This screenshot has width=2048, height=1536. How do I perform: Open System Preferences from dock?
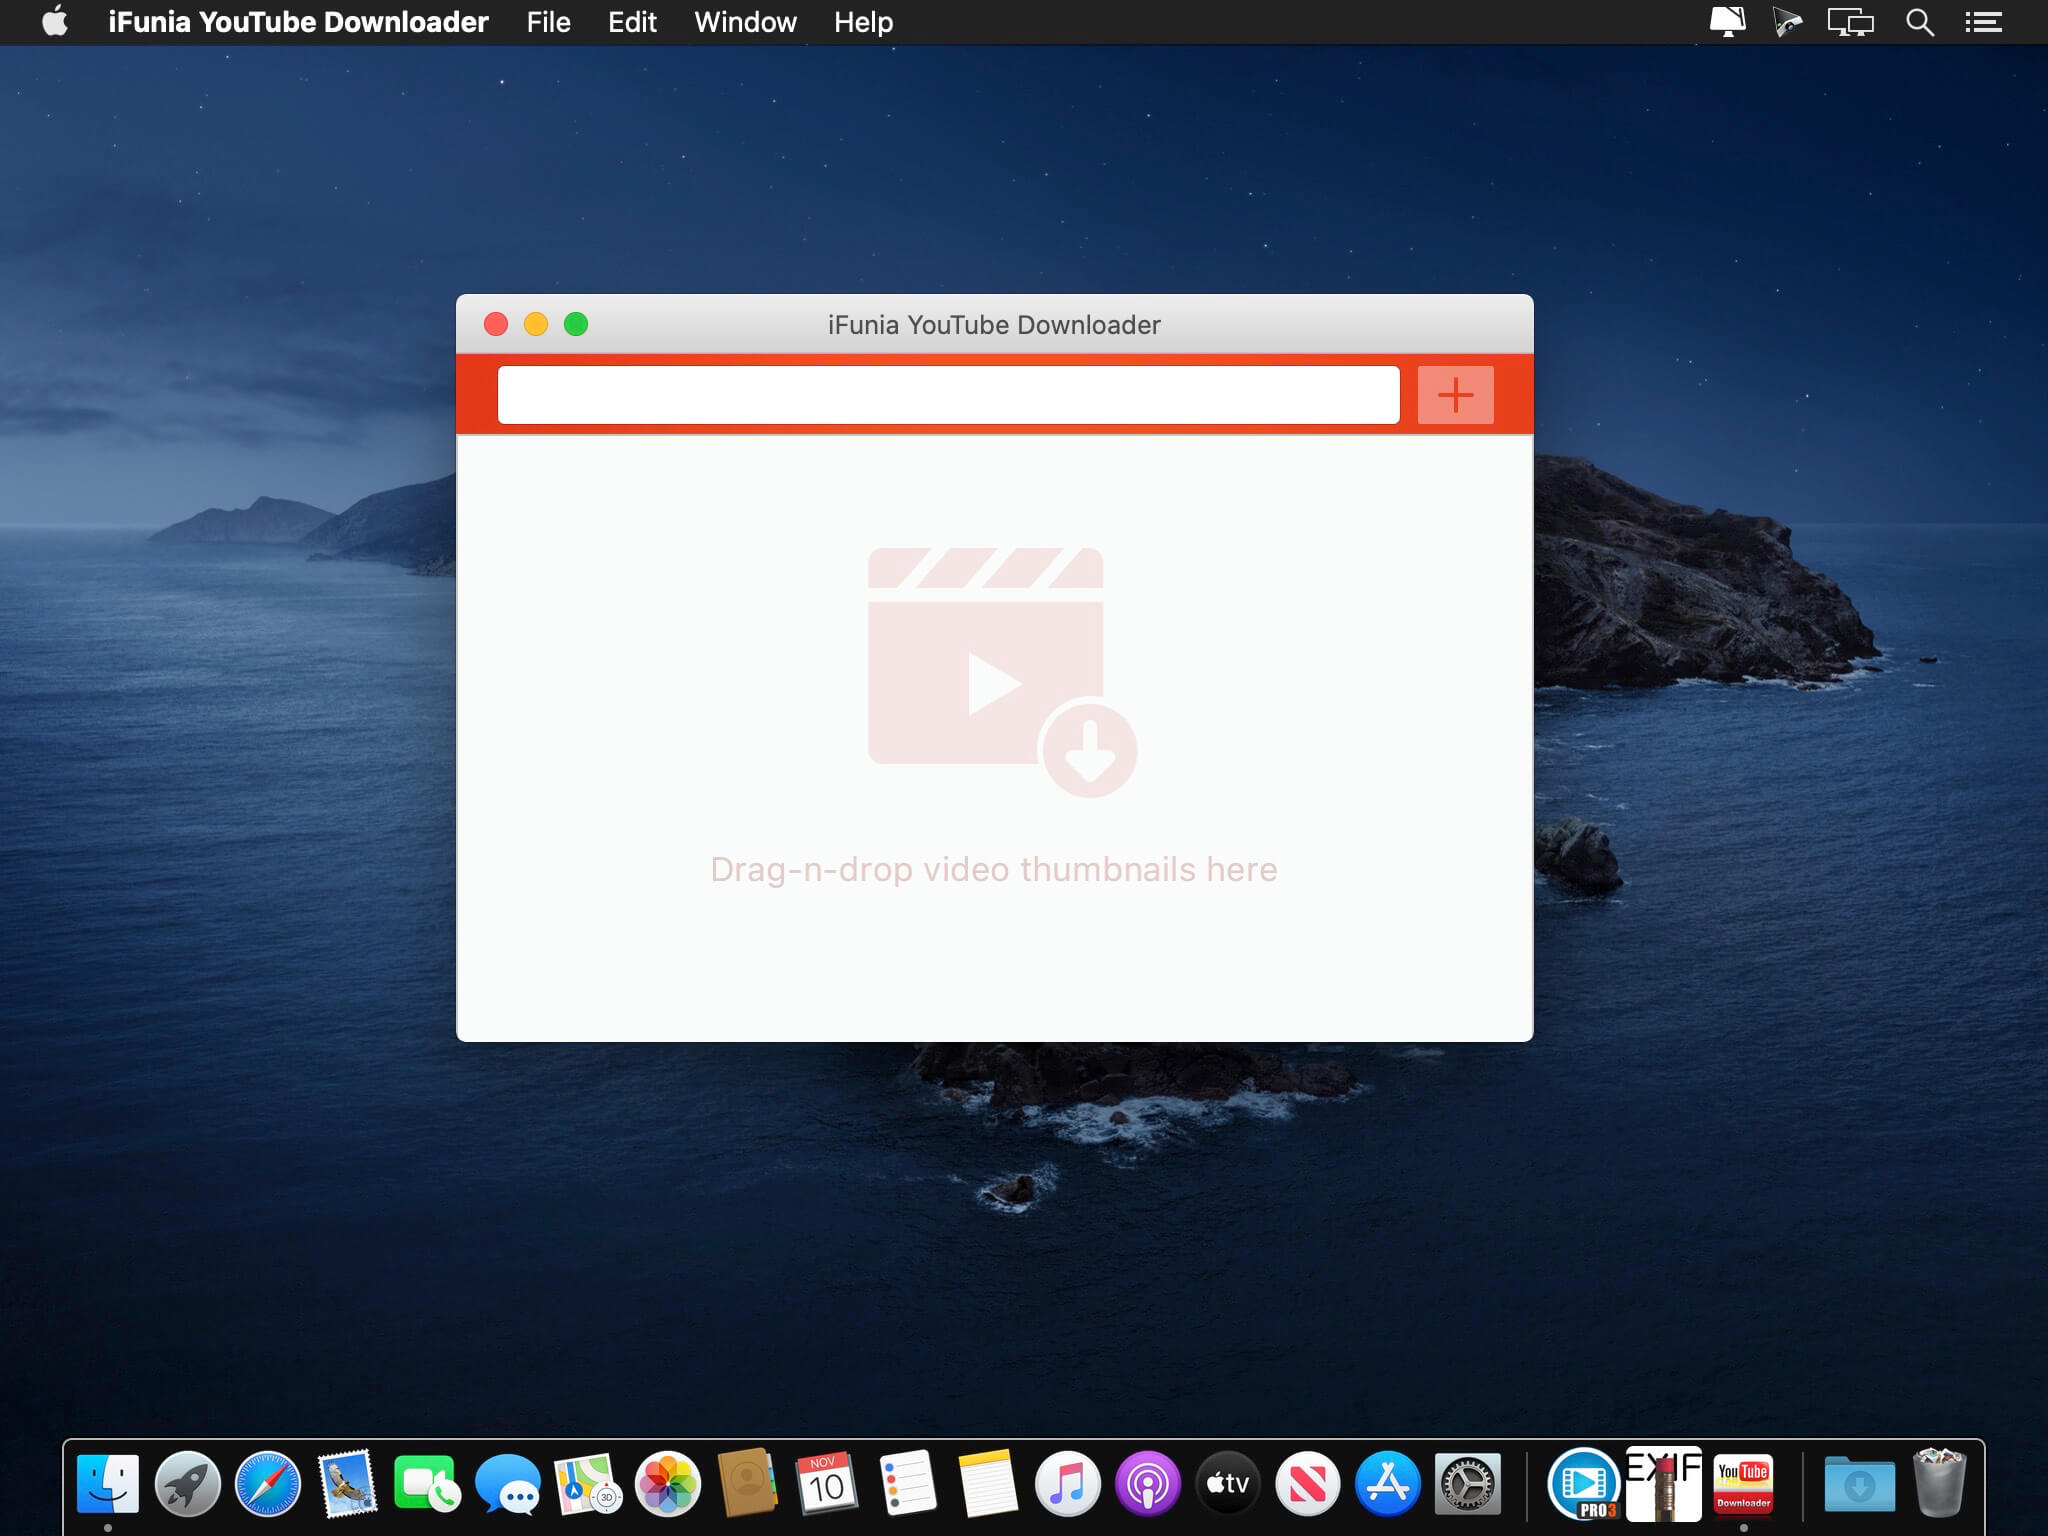pyautogui.click(x=1467, y=1484)
